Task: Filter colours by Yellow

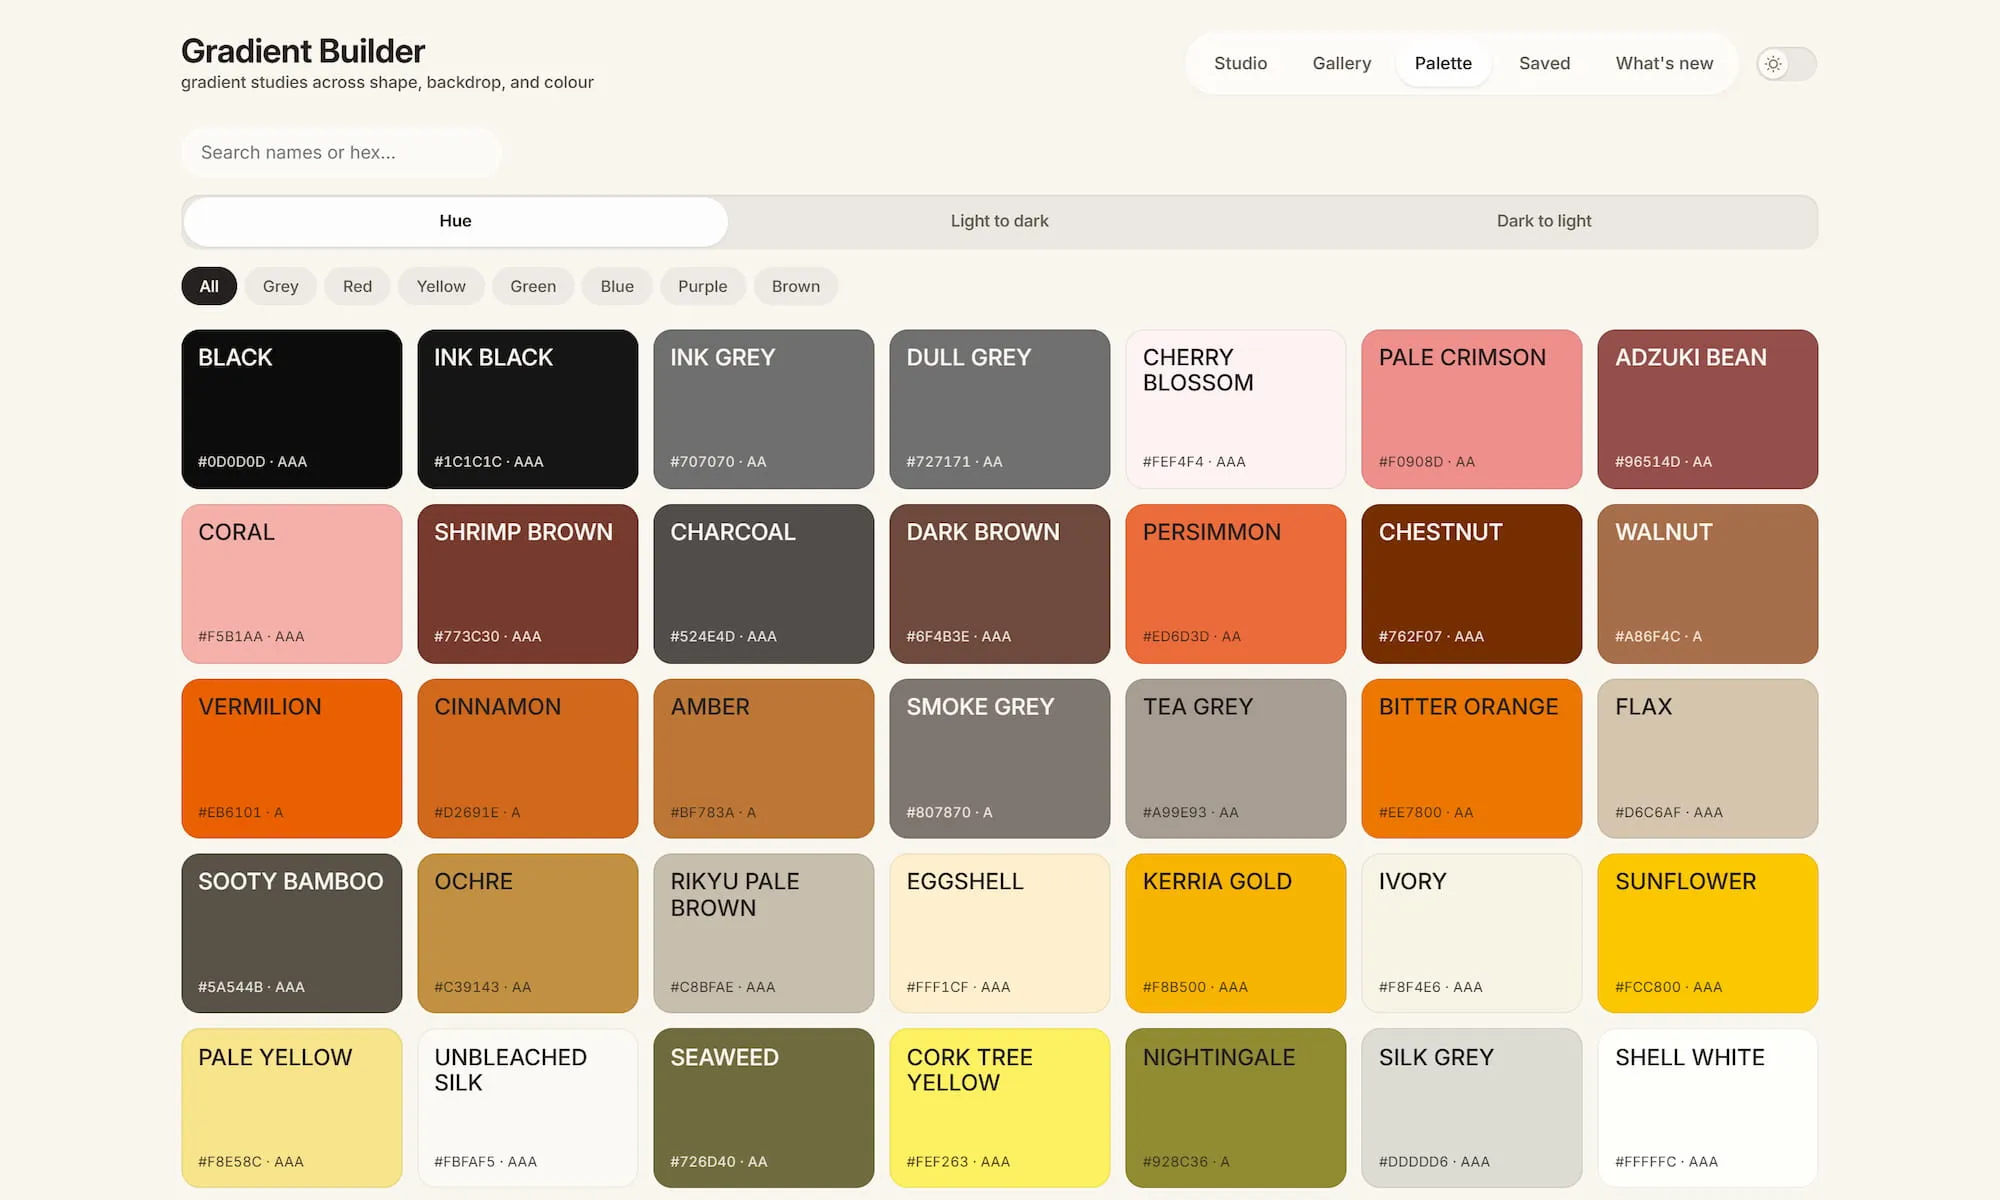Action: (441, 286)
